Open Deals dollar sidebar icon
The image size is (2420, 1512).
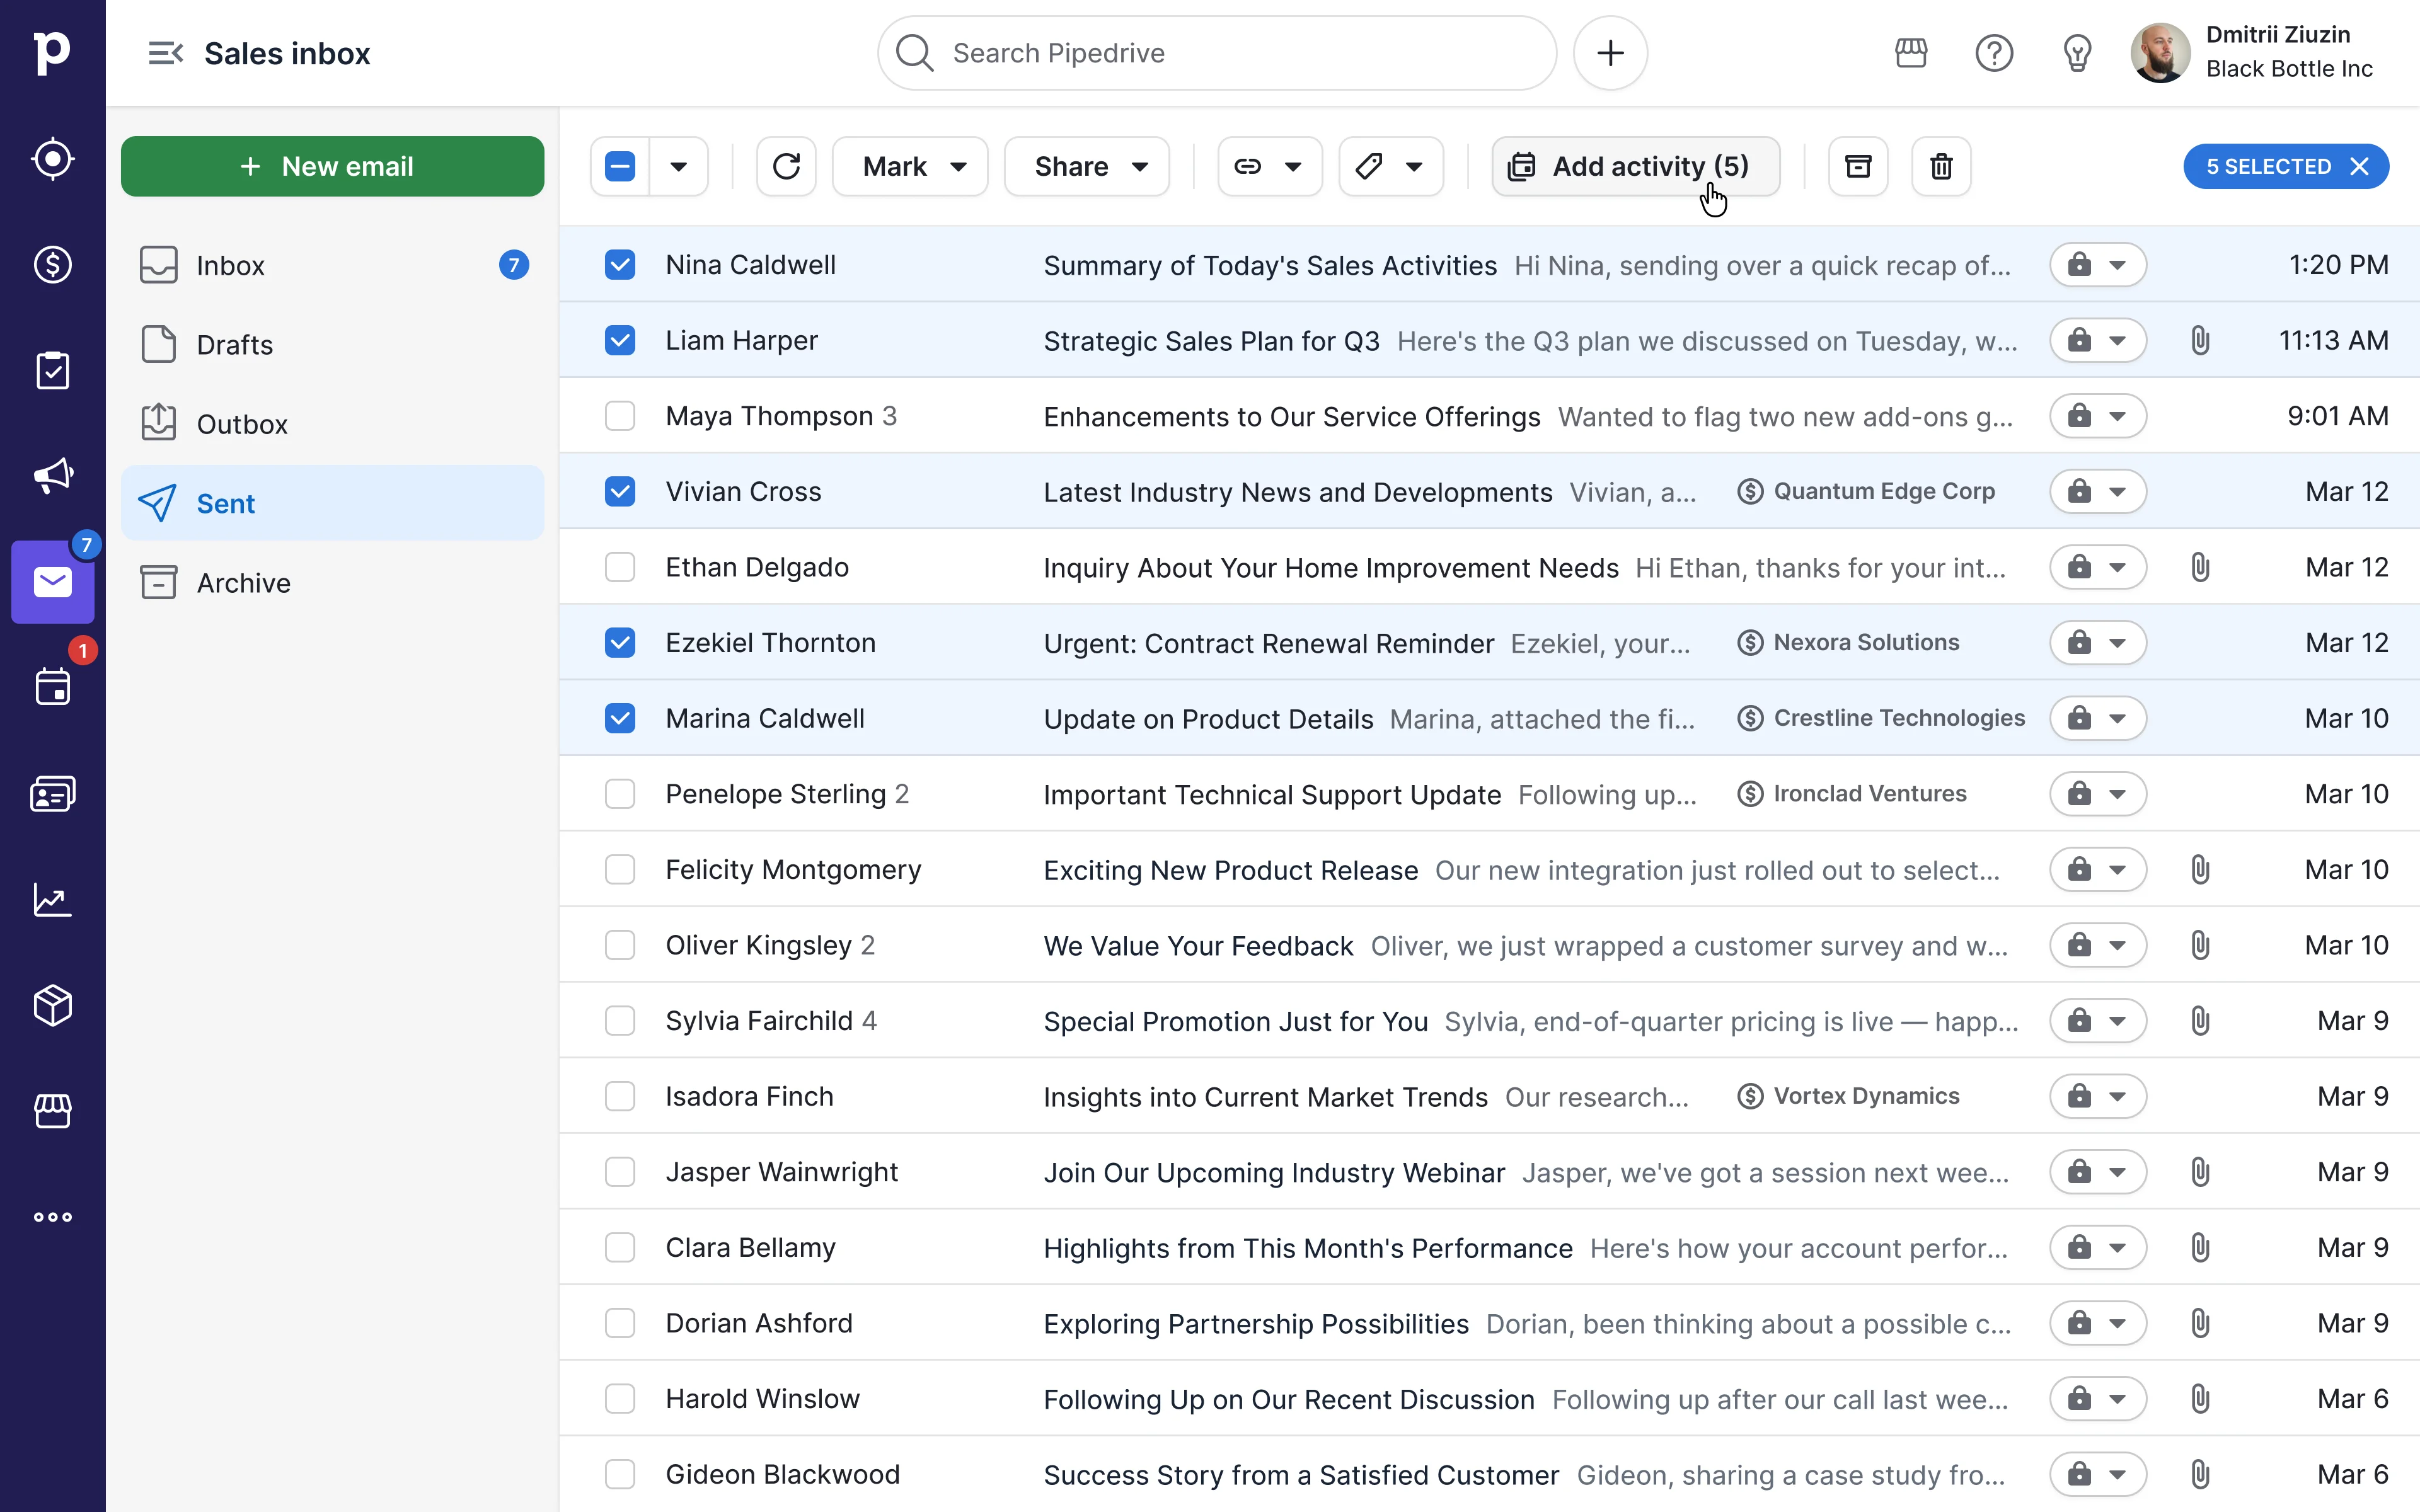pos(52,265)
